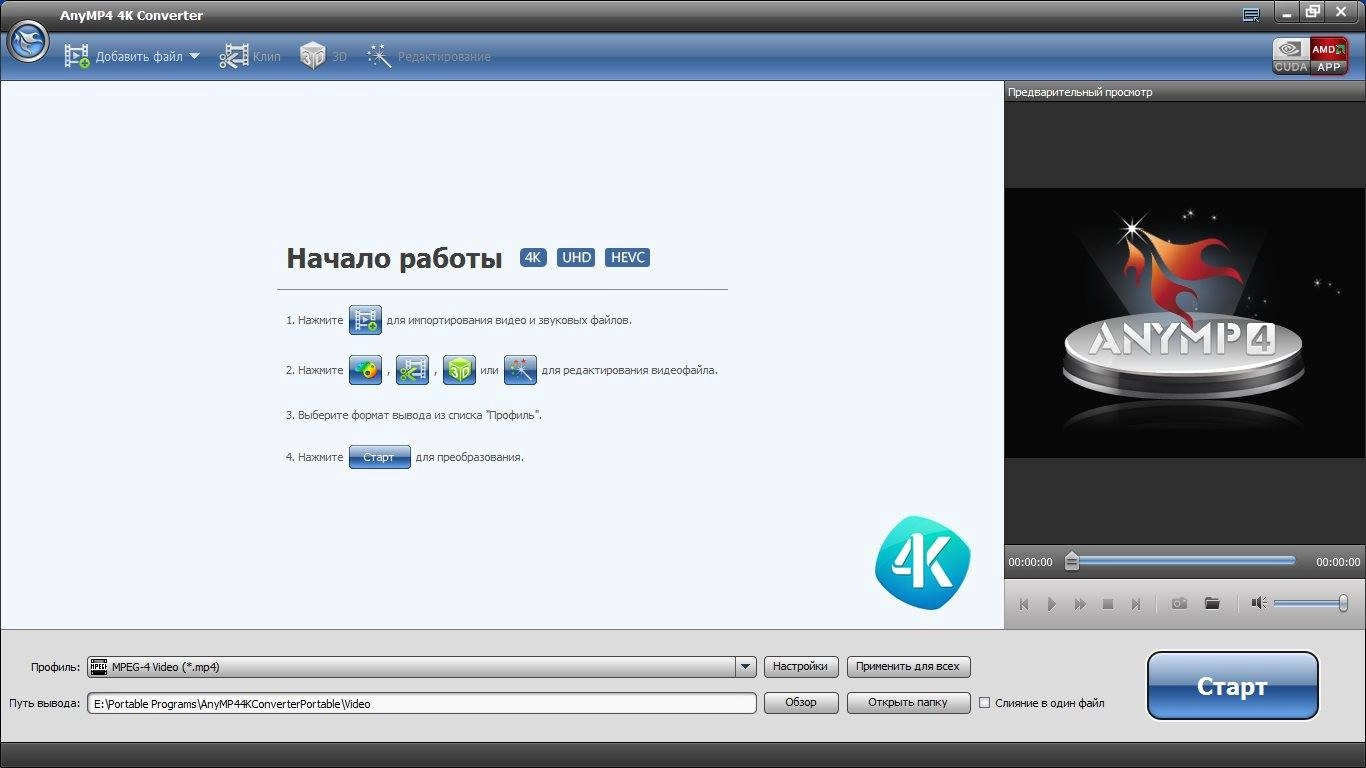Click the Путь вывода label
The image size is (1366, 768).
44,703
